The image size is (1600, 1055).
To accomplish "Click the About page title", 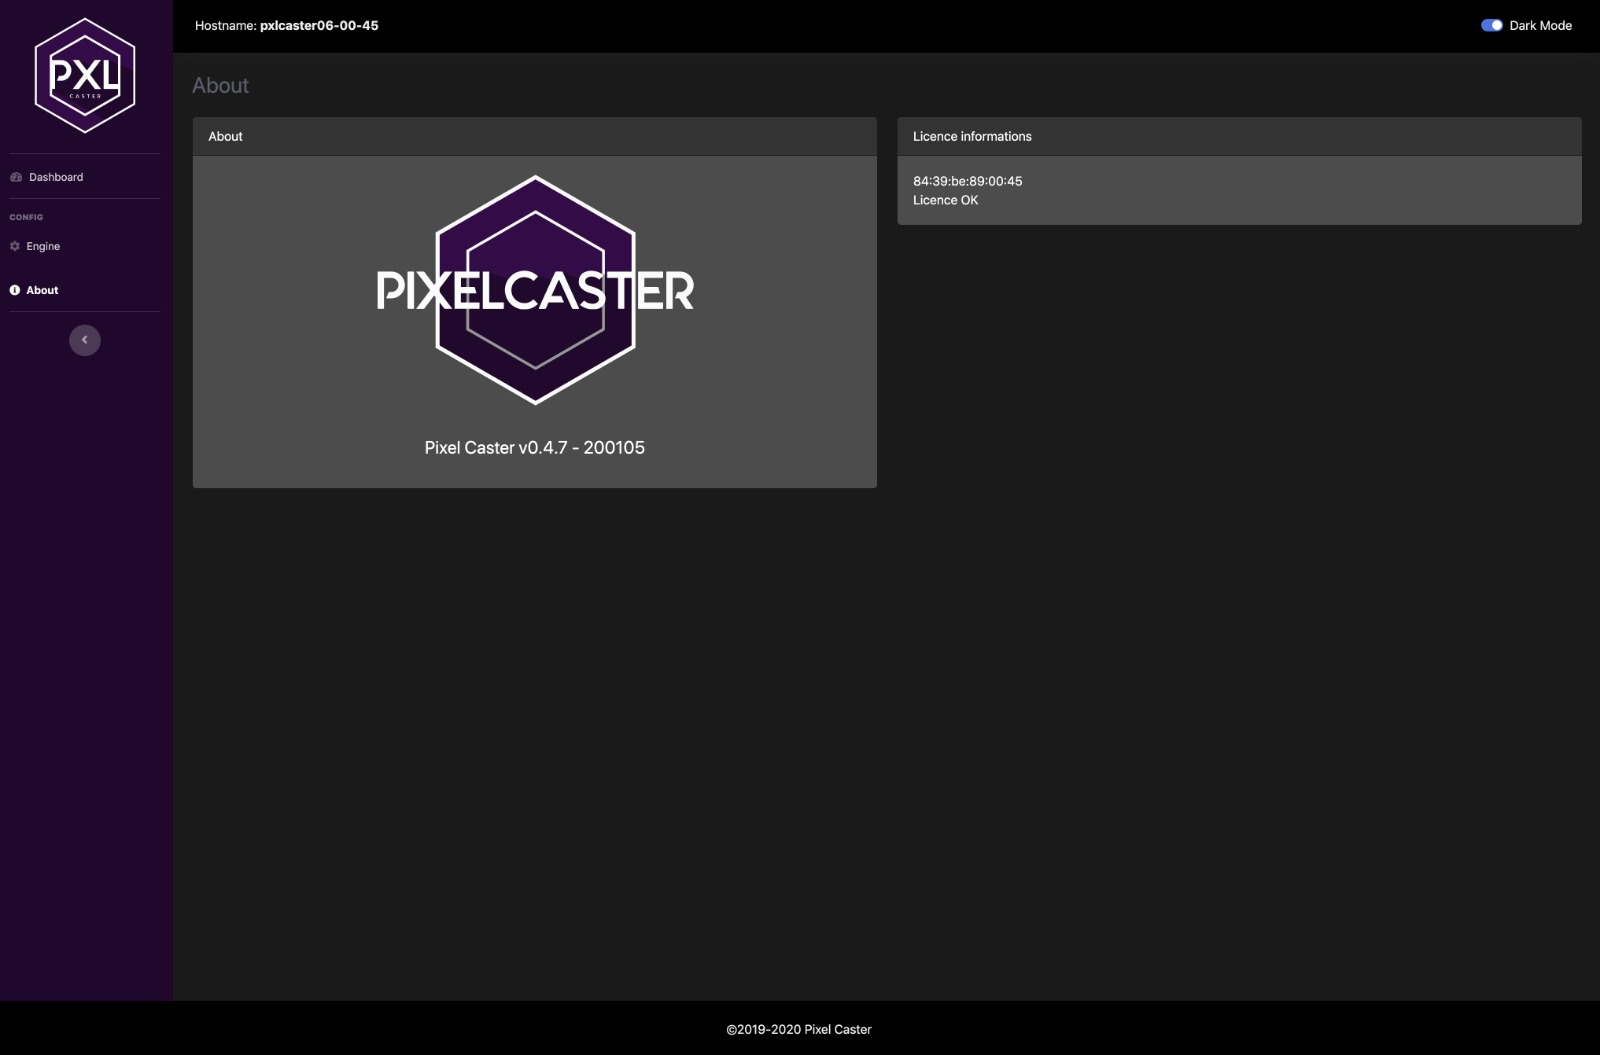I will pos(220,86).
